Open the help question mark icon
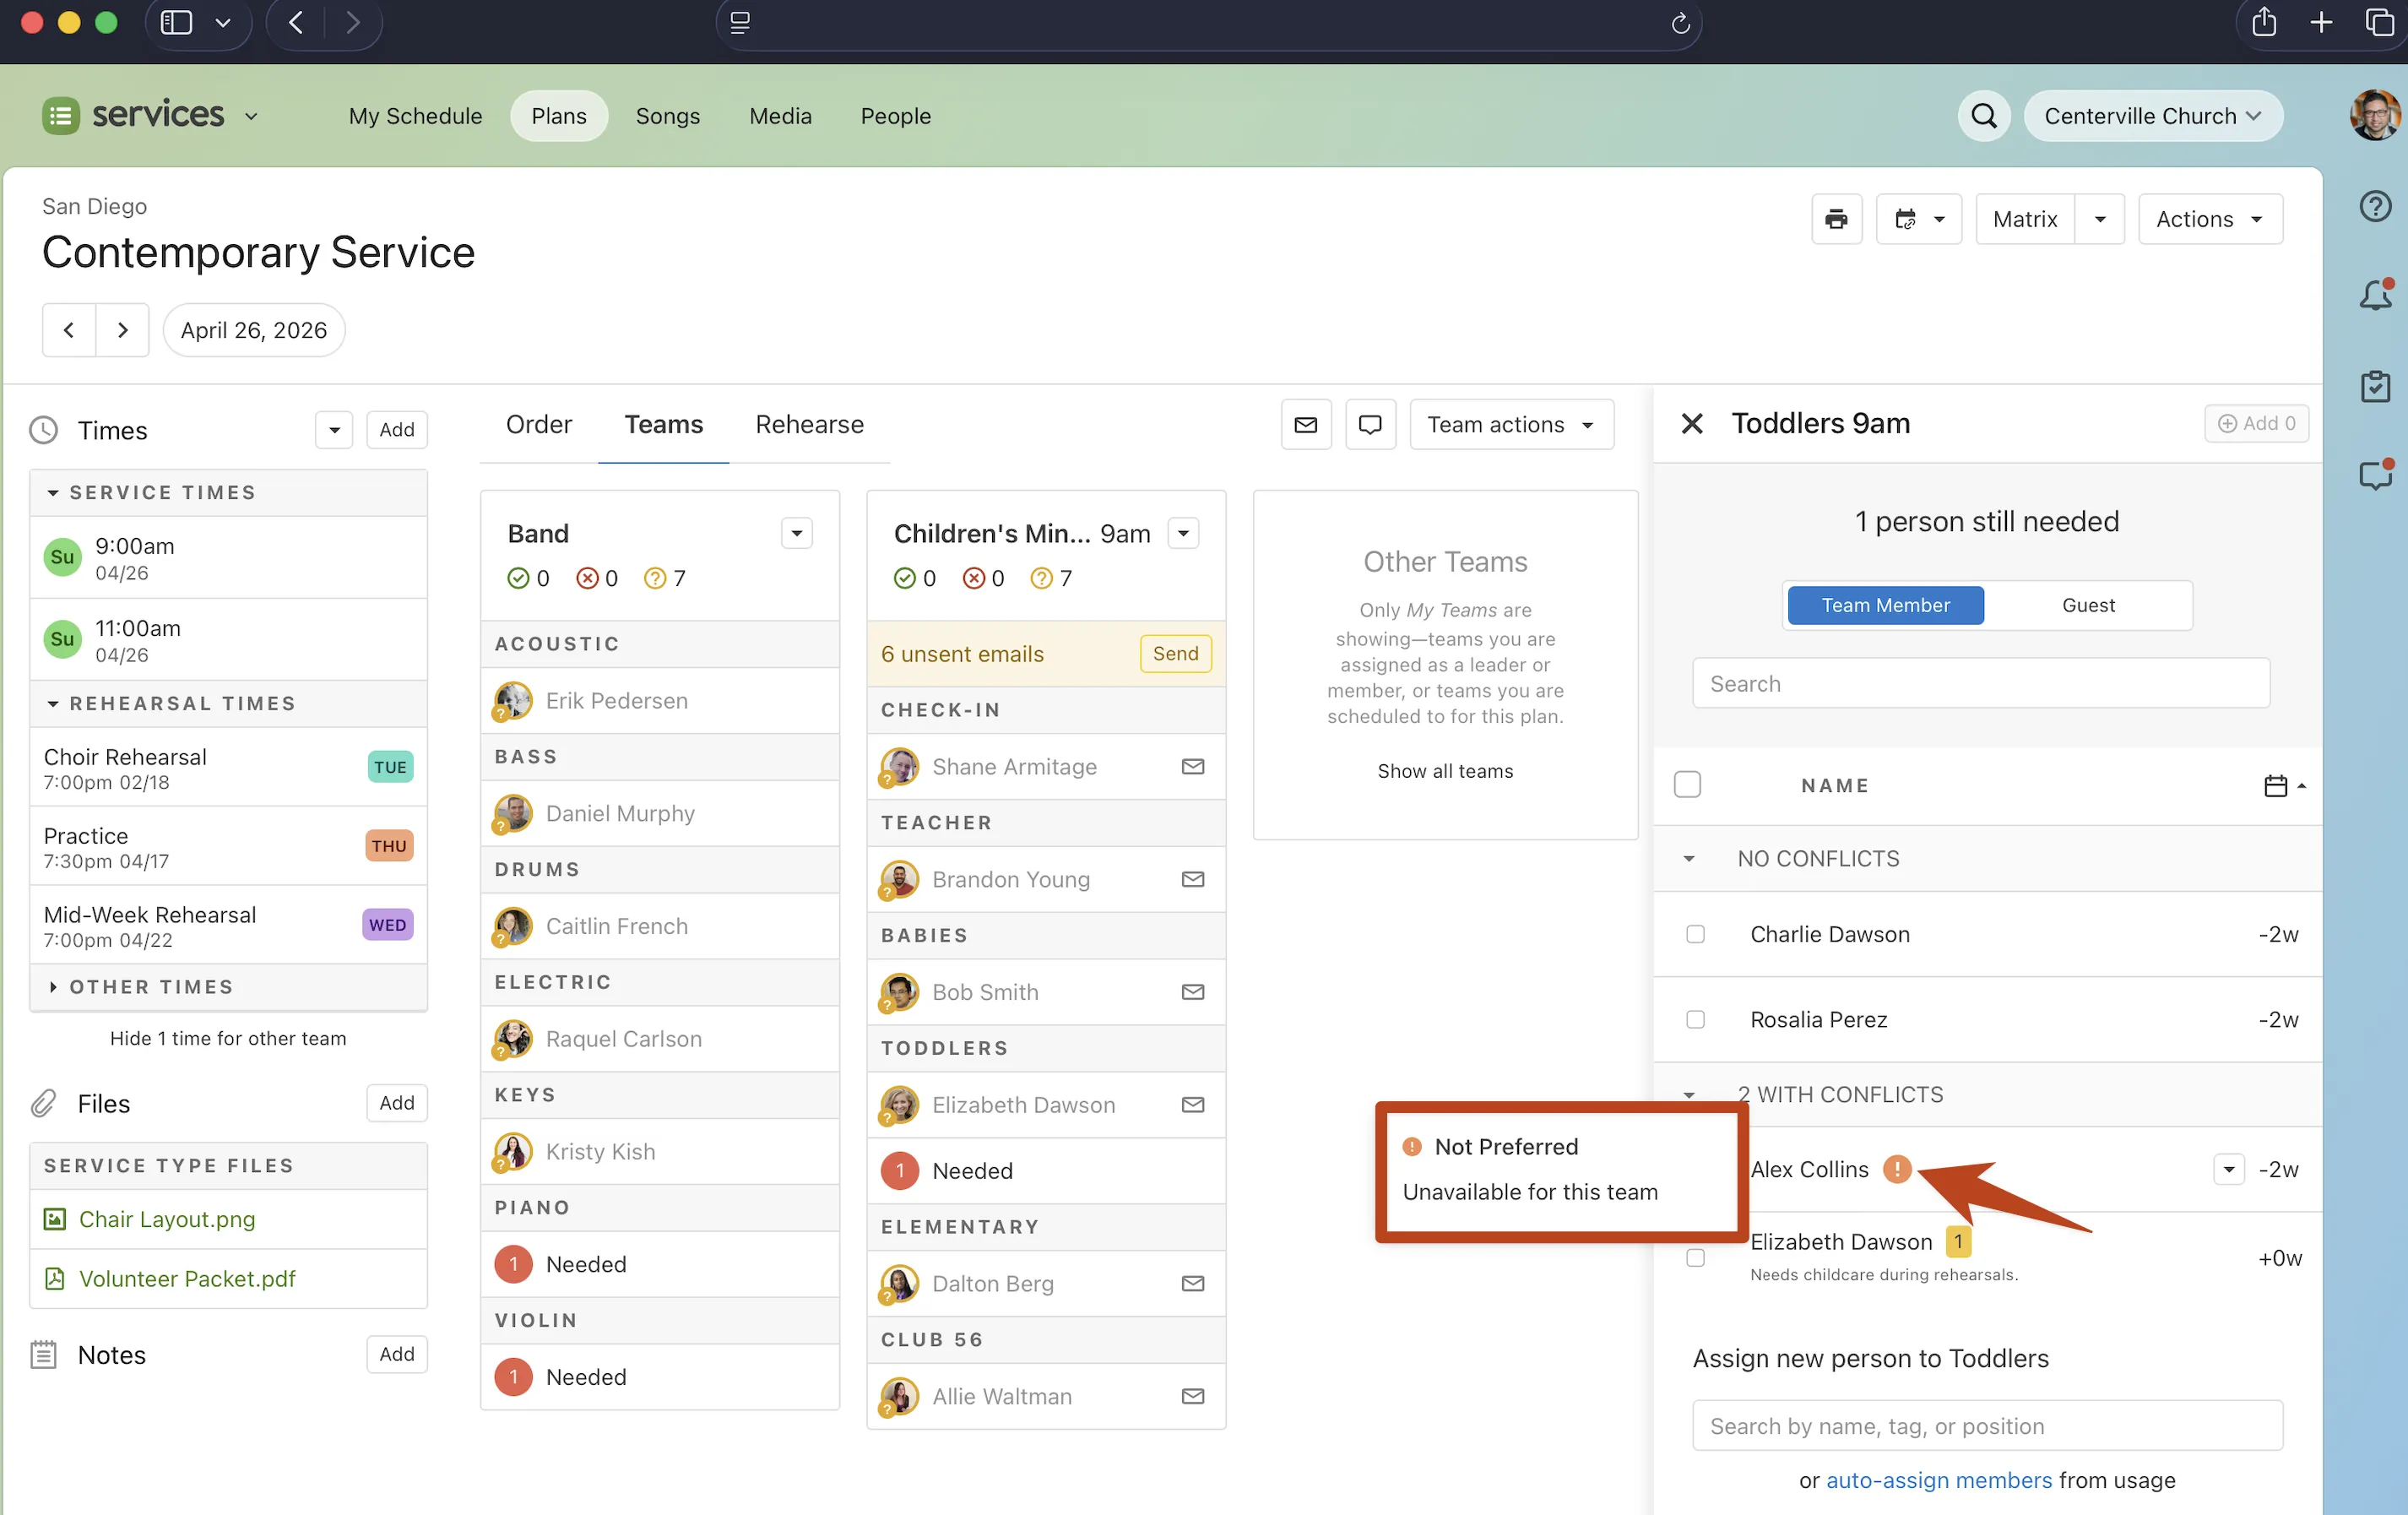 pyautogui.click(x=2376, y=206)
